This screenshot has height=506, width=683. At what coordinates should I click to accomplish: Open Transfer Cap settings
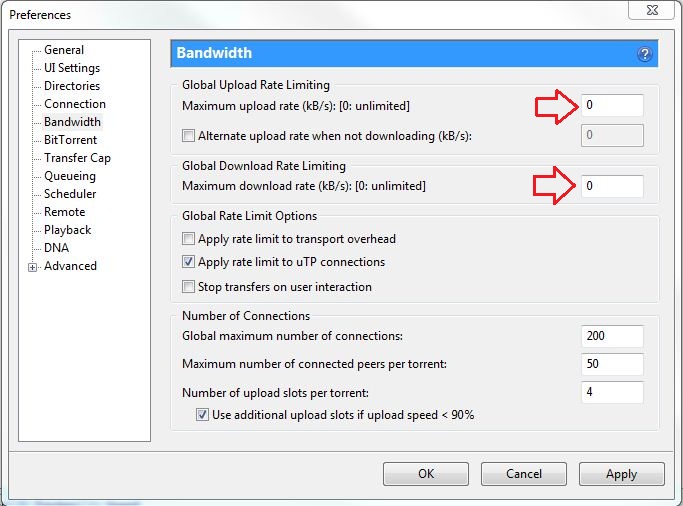[78, 158]
